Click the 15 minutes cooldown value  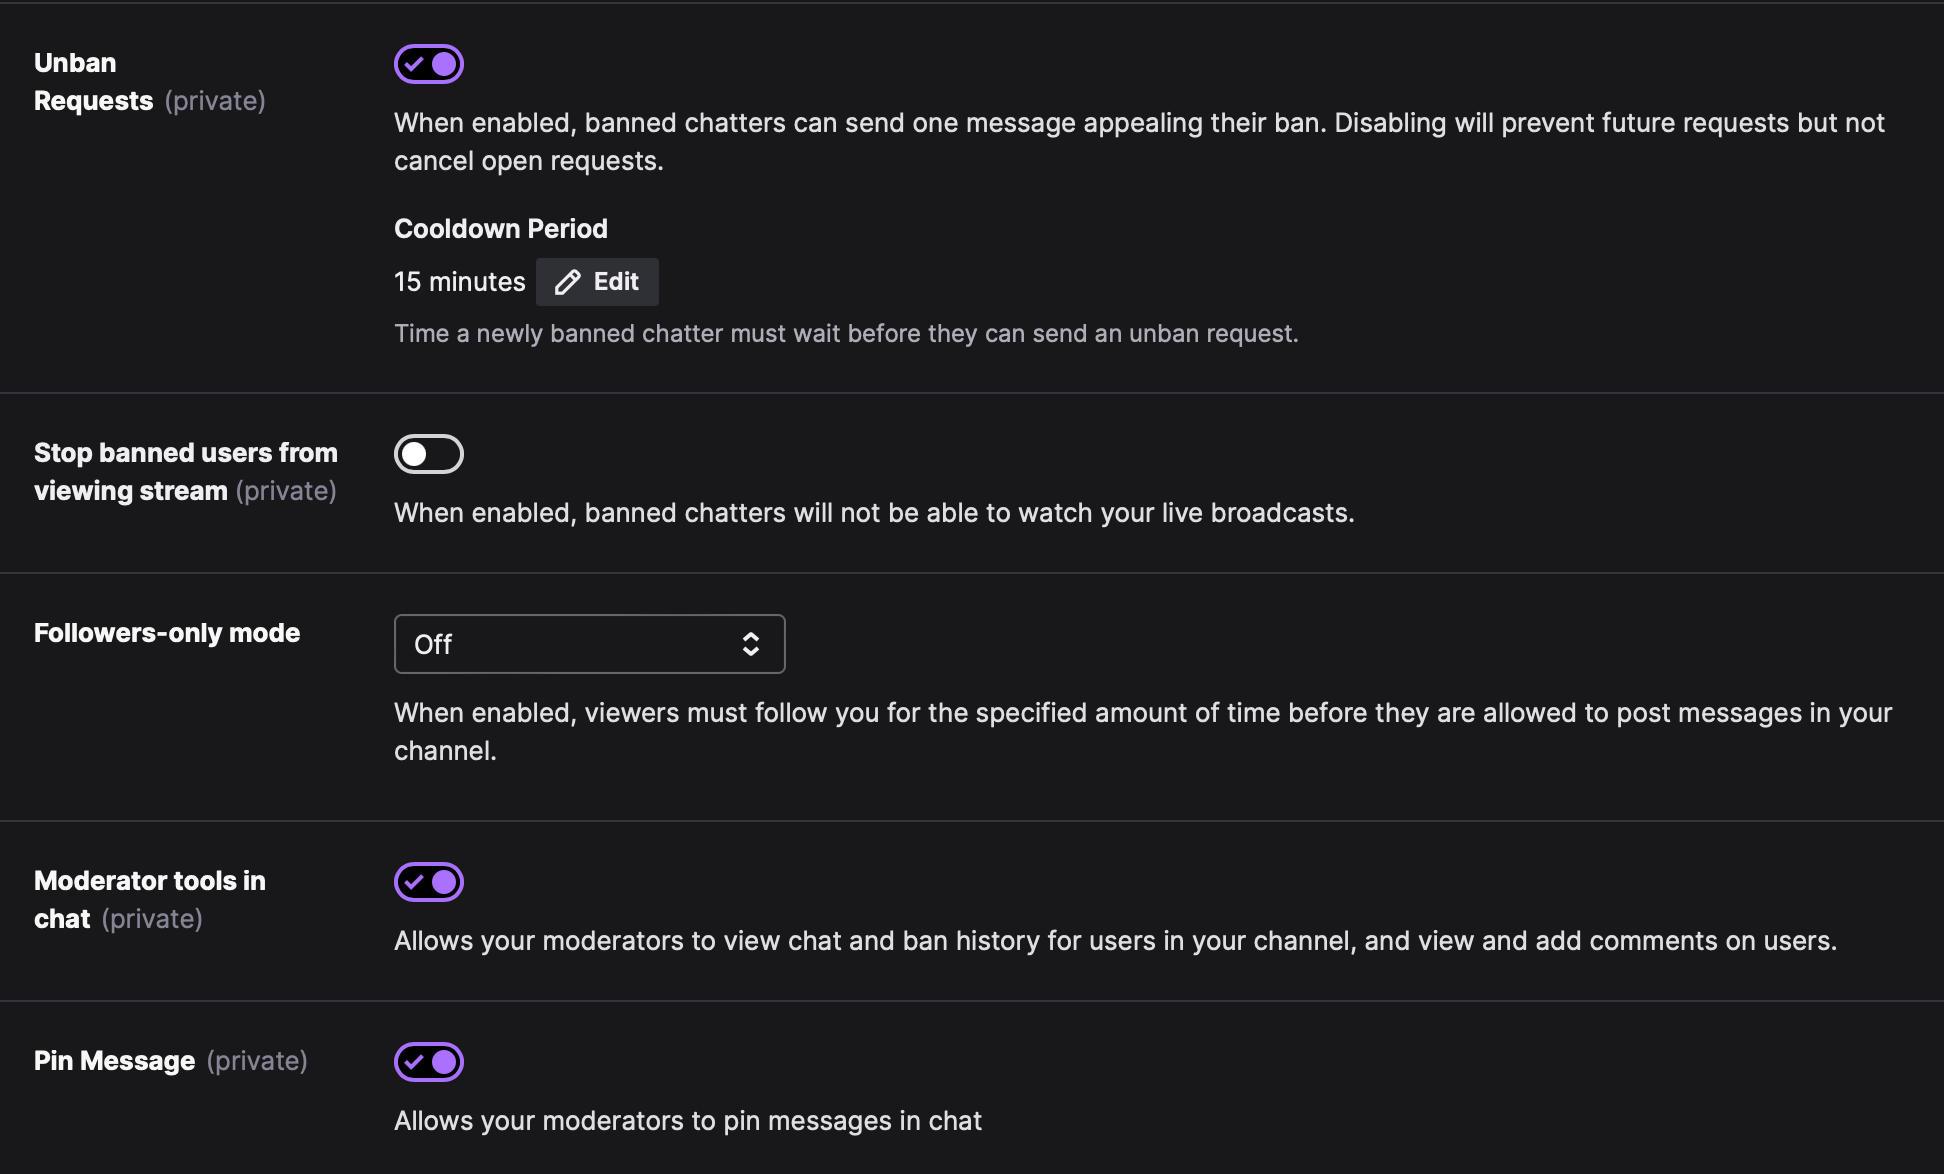[x=459, y=282]
